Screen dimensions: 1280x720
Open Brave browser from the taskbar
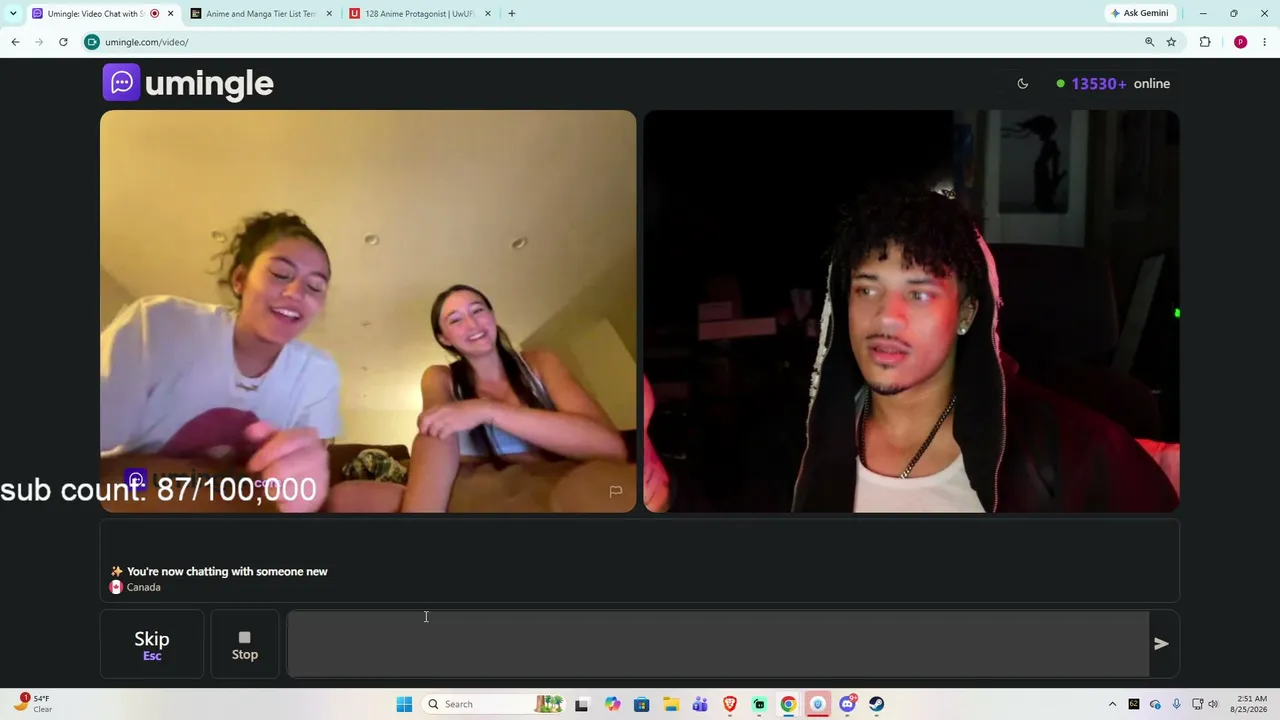tap(730, 704)
